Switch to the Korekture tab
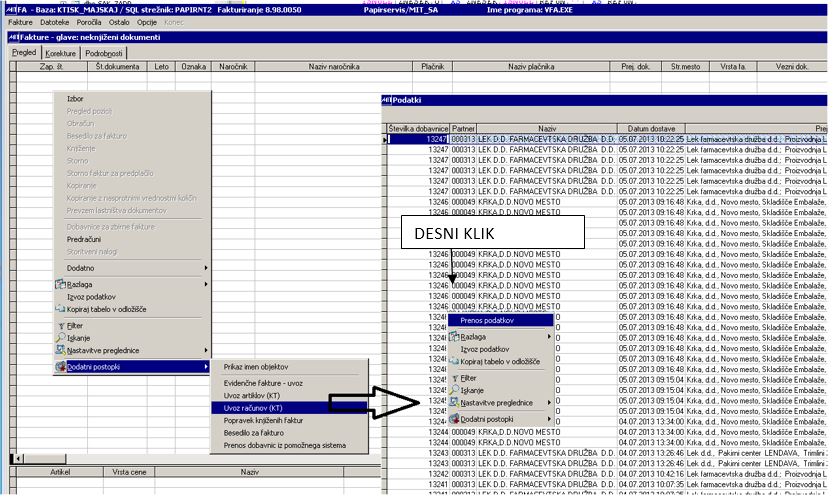Image resolution: width=836 pixels, height=502 pixels. [x=60, y=53]
